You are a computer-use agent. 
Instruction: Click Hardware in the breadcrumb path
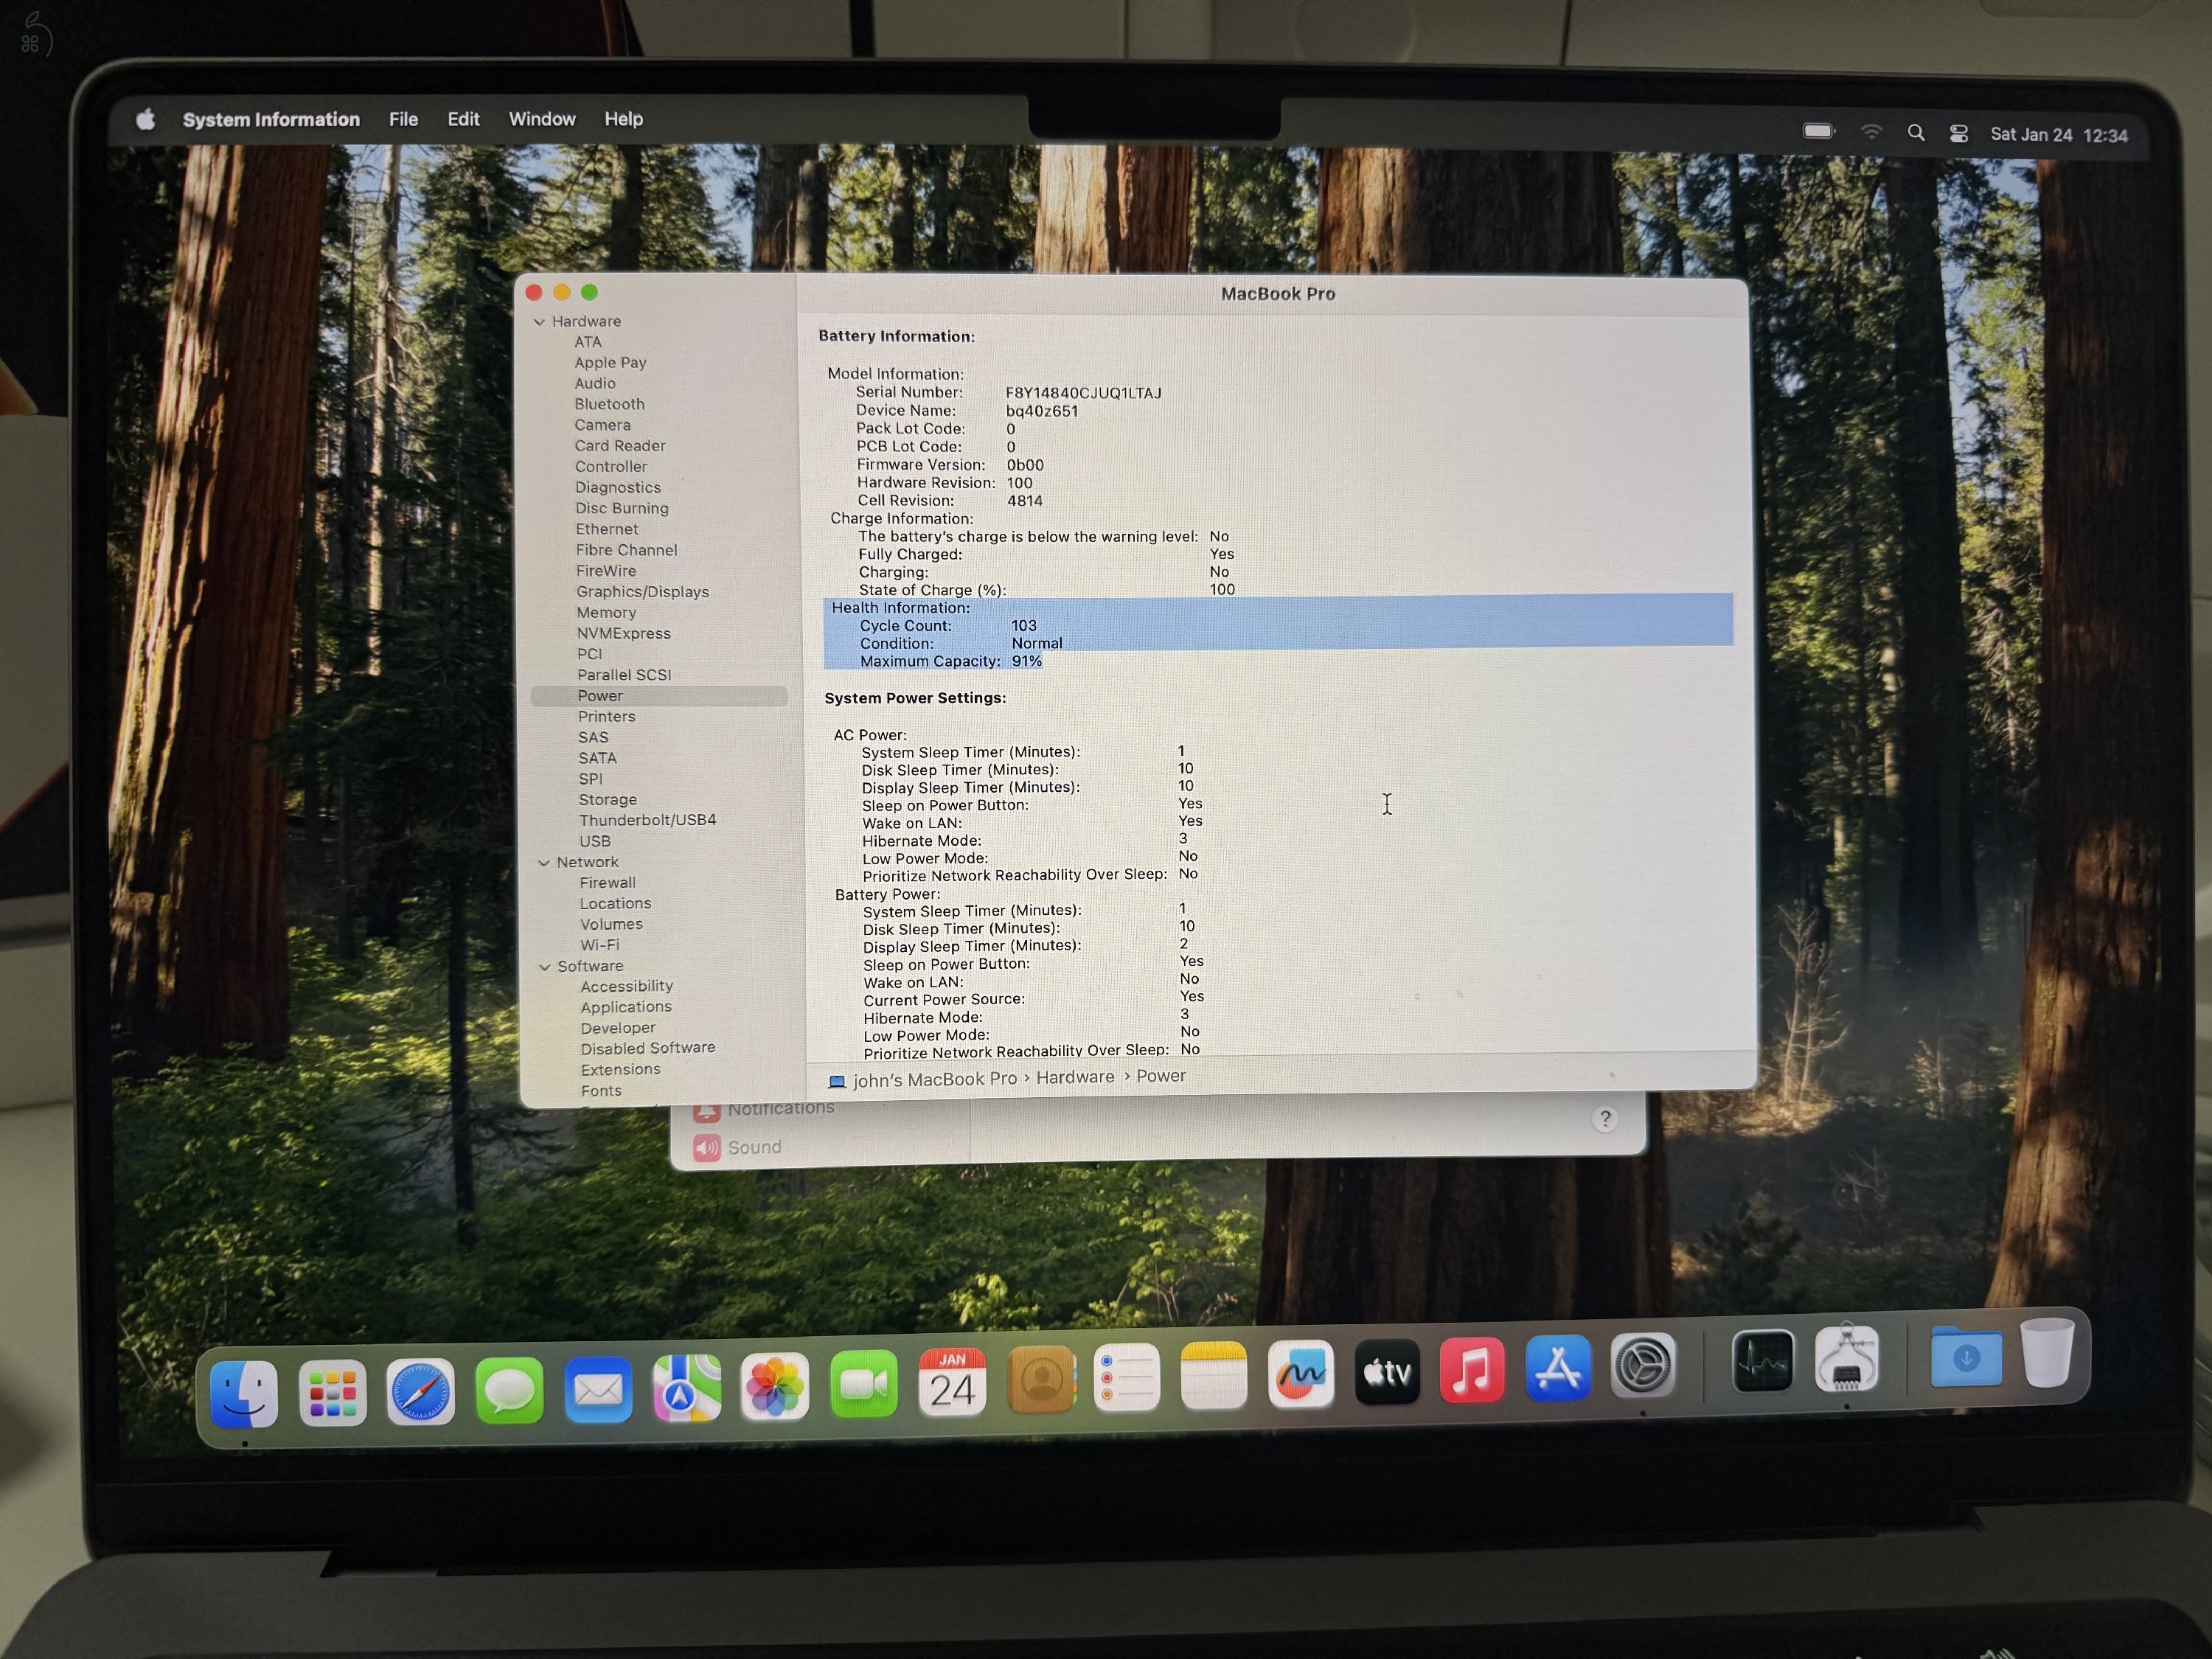1075,1076
